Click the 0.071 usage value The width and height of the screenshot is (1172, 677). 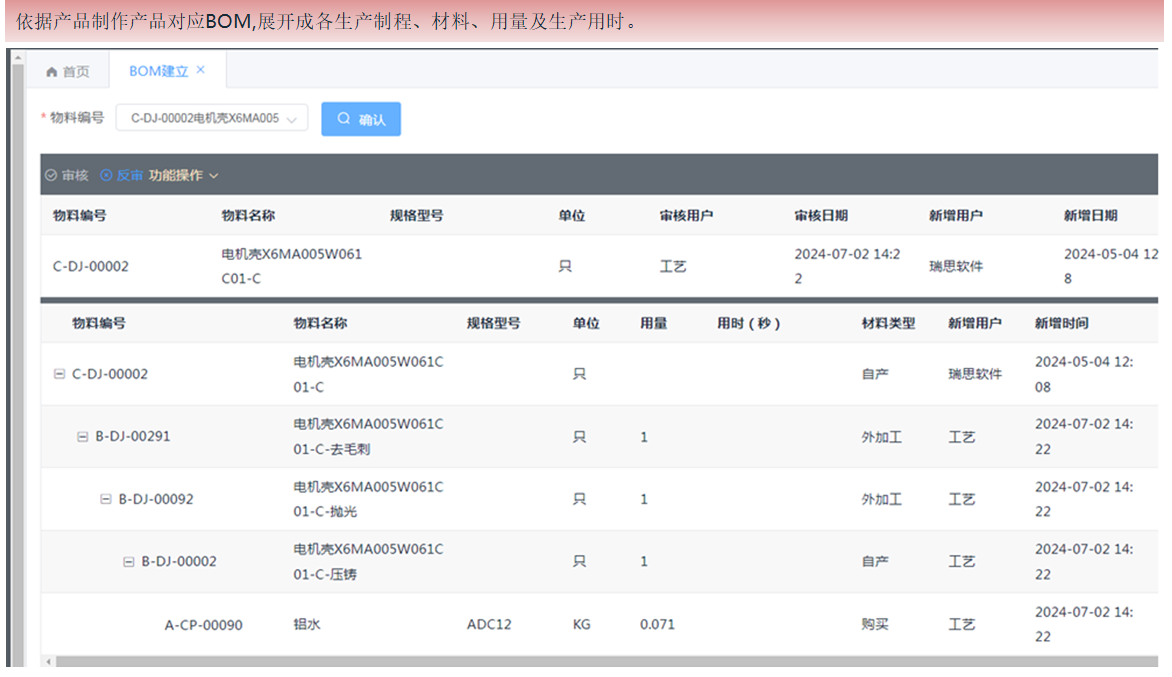coord(657,625)
